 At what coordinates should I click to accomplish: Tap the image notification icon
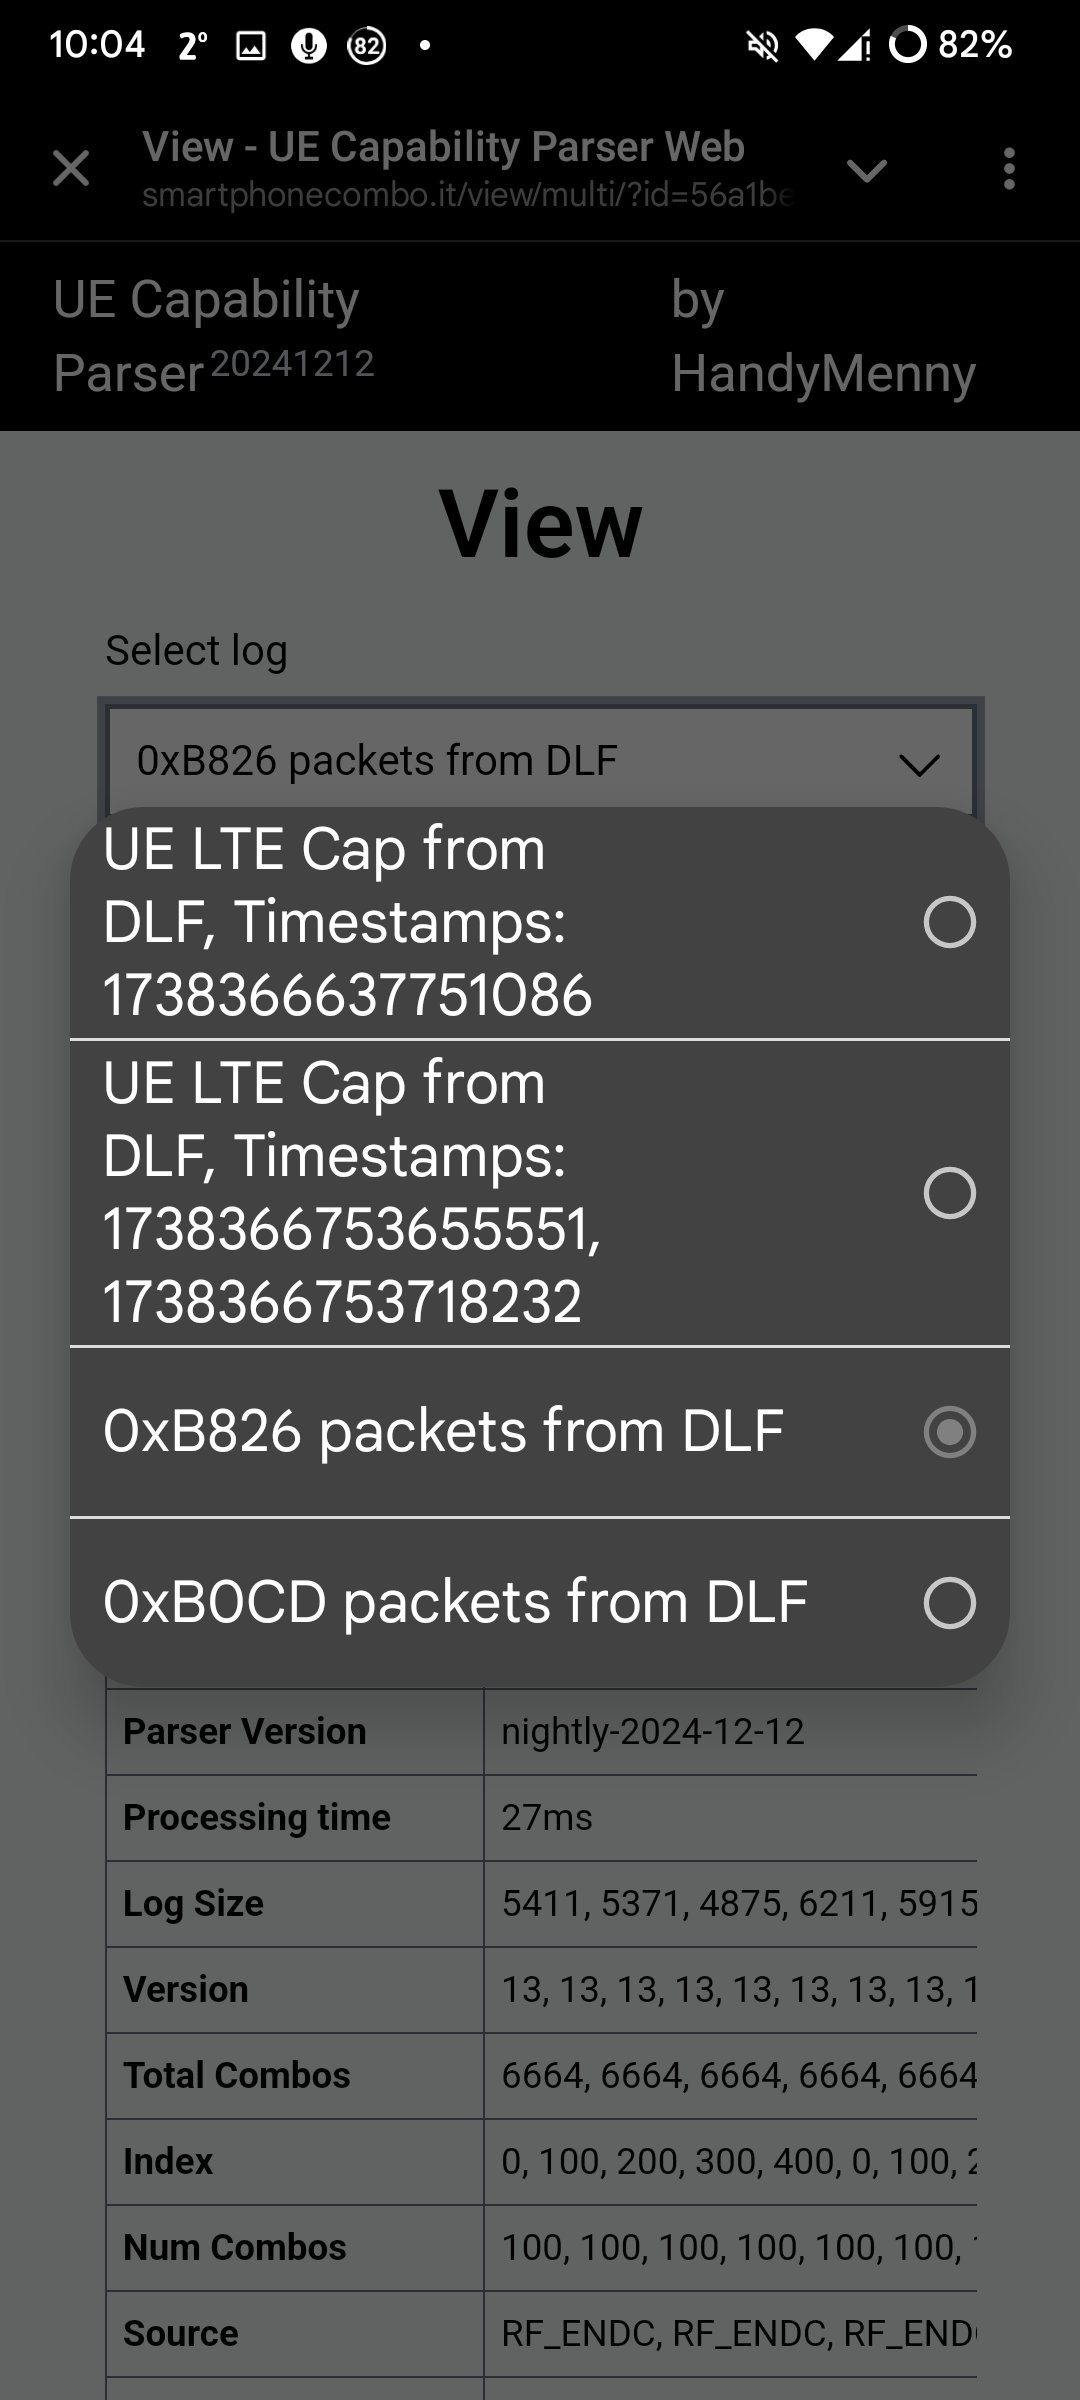point(250,45)
